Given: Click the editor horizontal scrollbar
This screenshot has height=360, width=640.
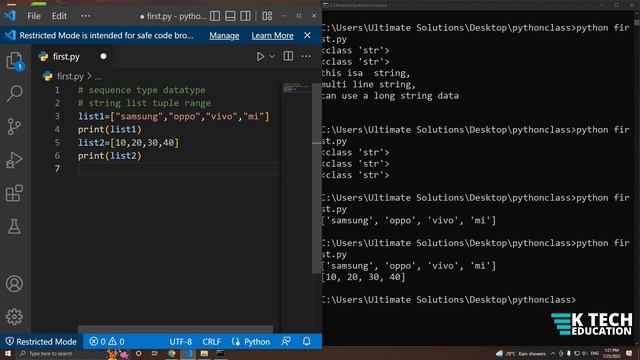Looking at the screenshot, I should 176,329.
